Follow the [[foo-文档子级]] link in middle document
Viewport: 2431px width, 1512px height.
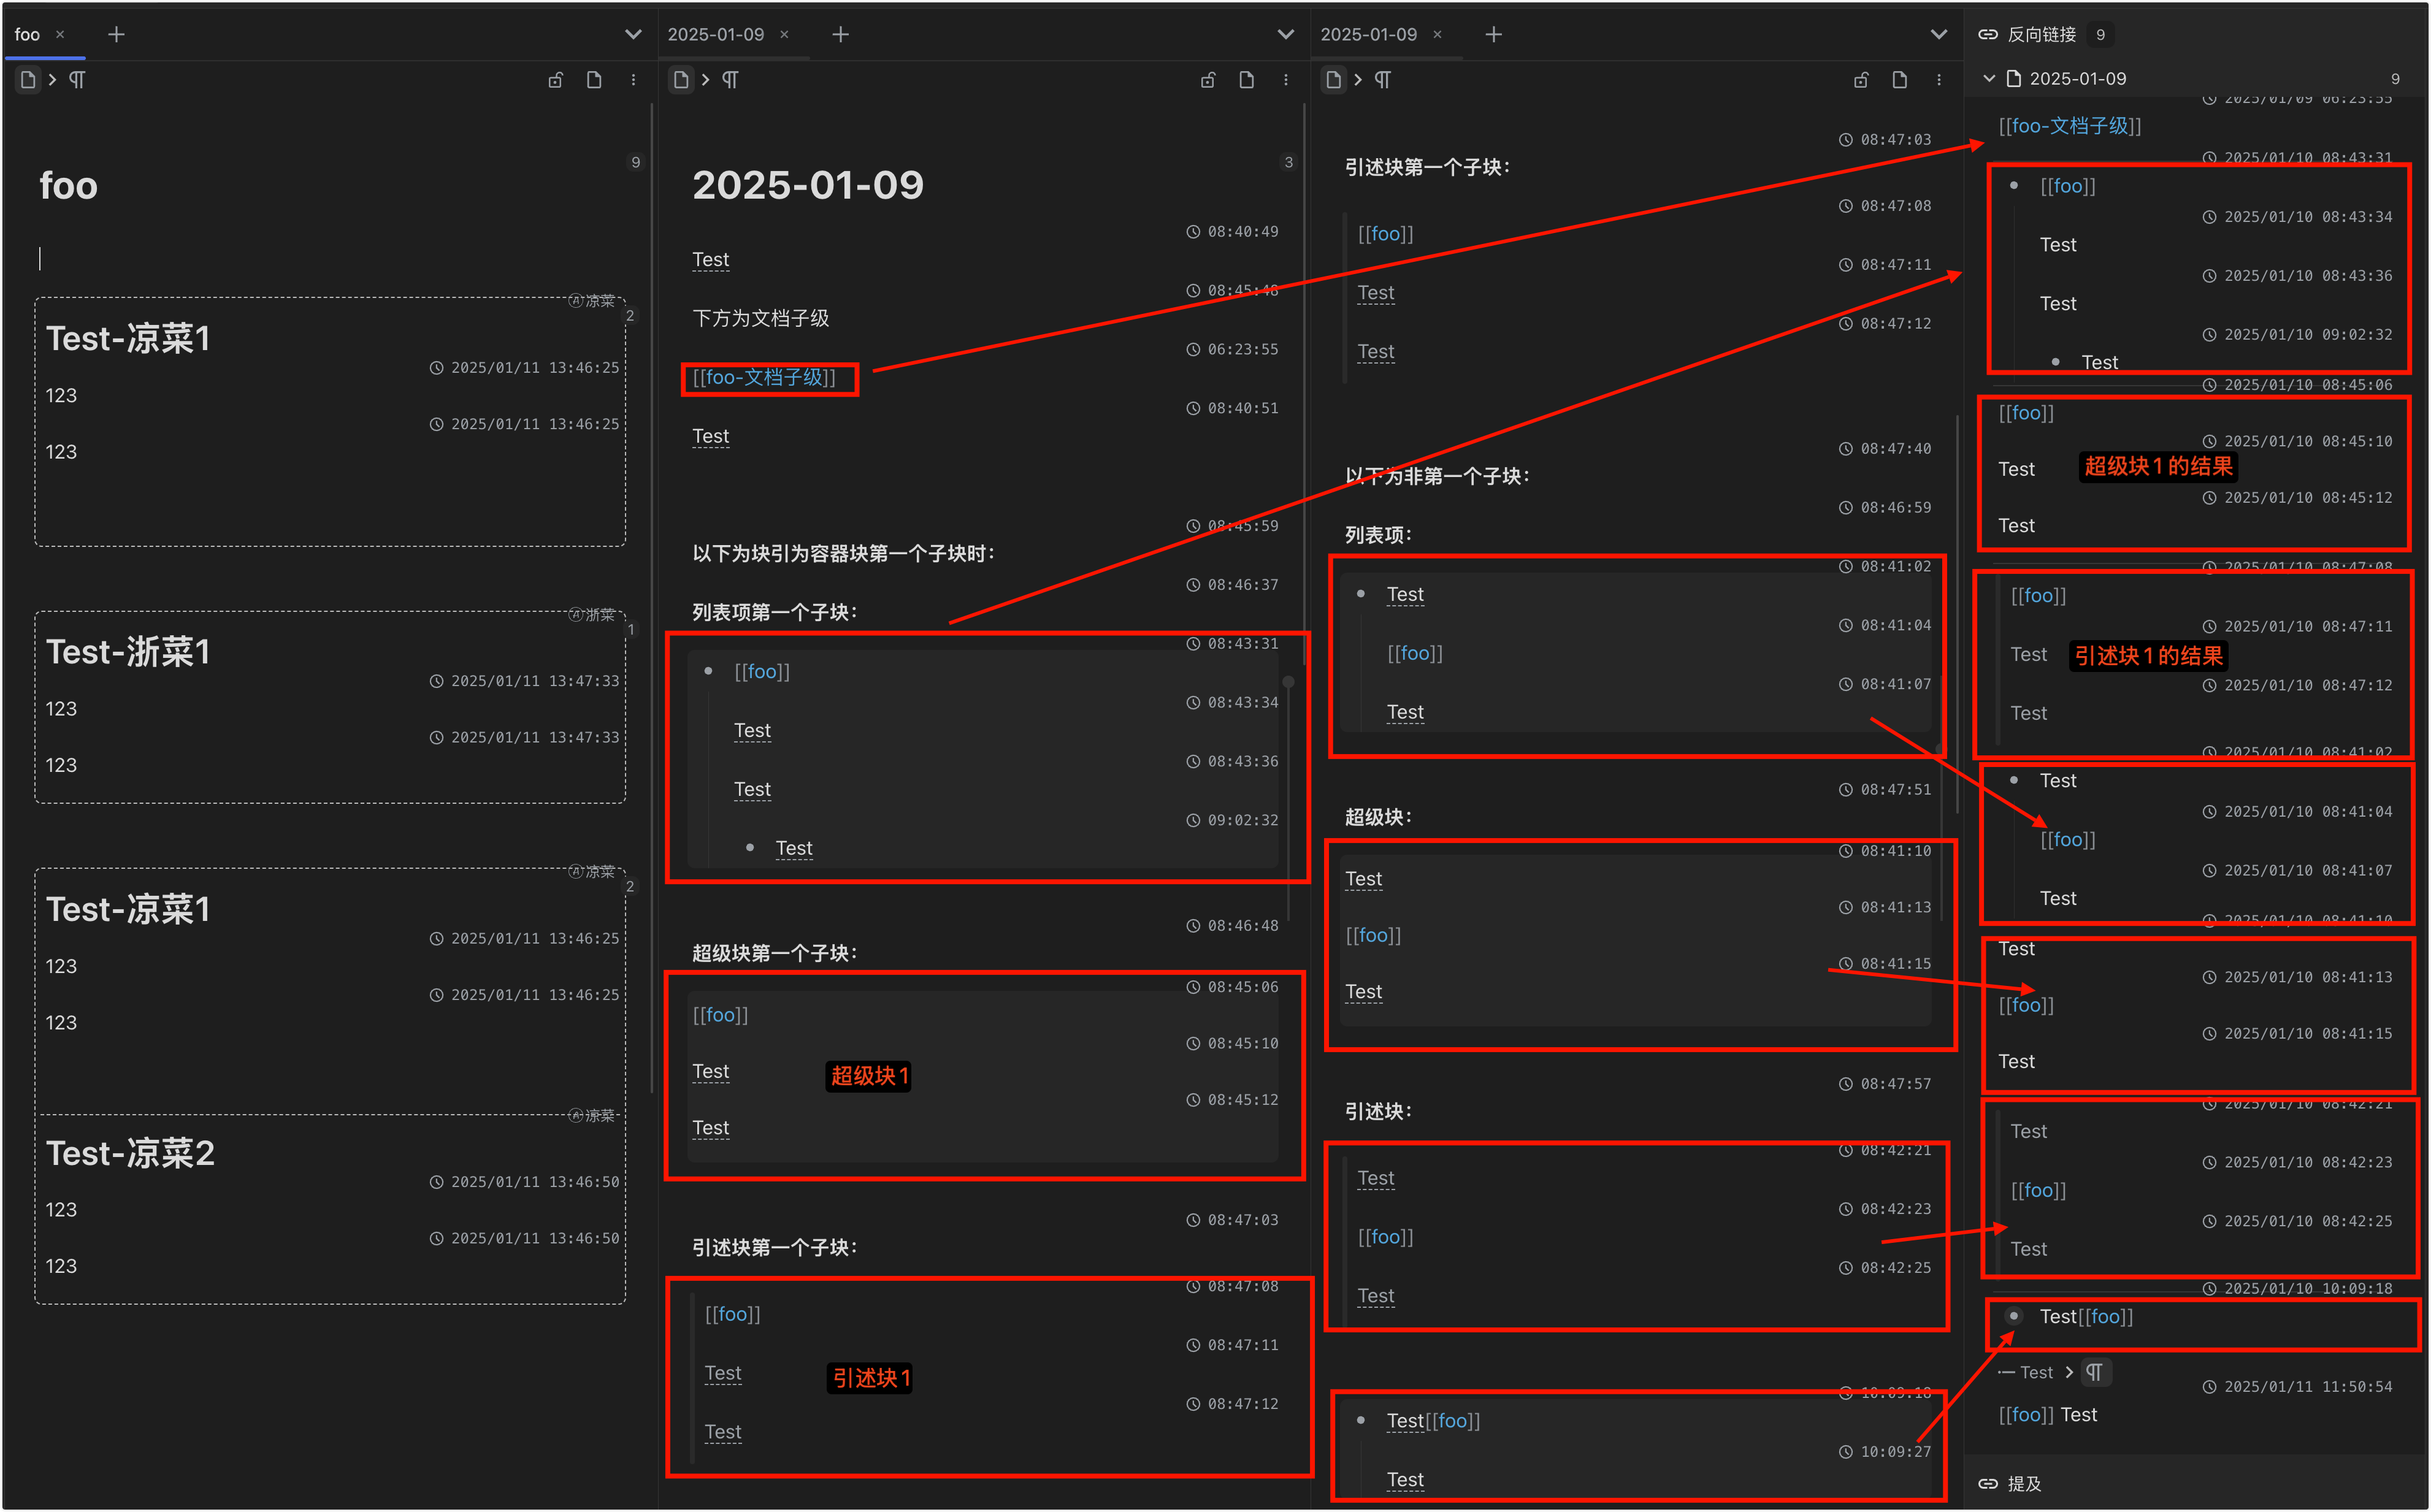point(764,378)
